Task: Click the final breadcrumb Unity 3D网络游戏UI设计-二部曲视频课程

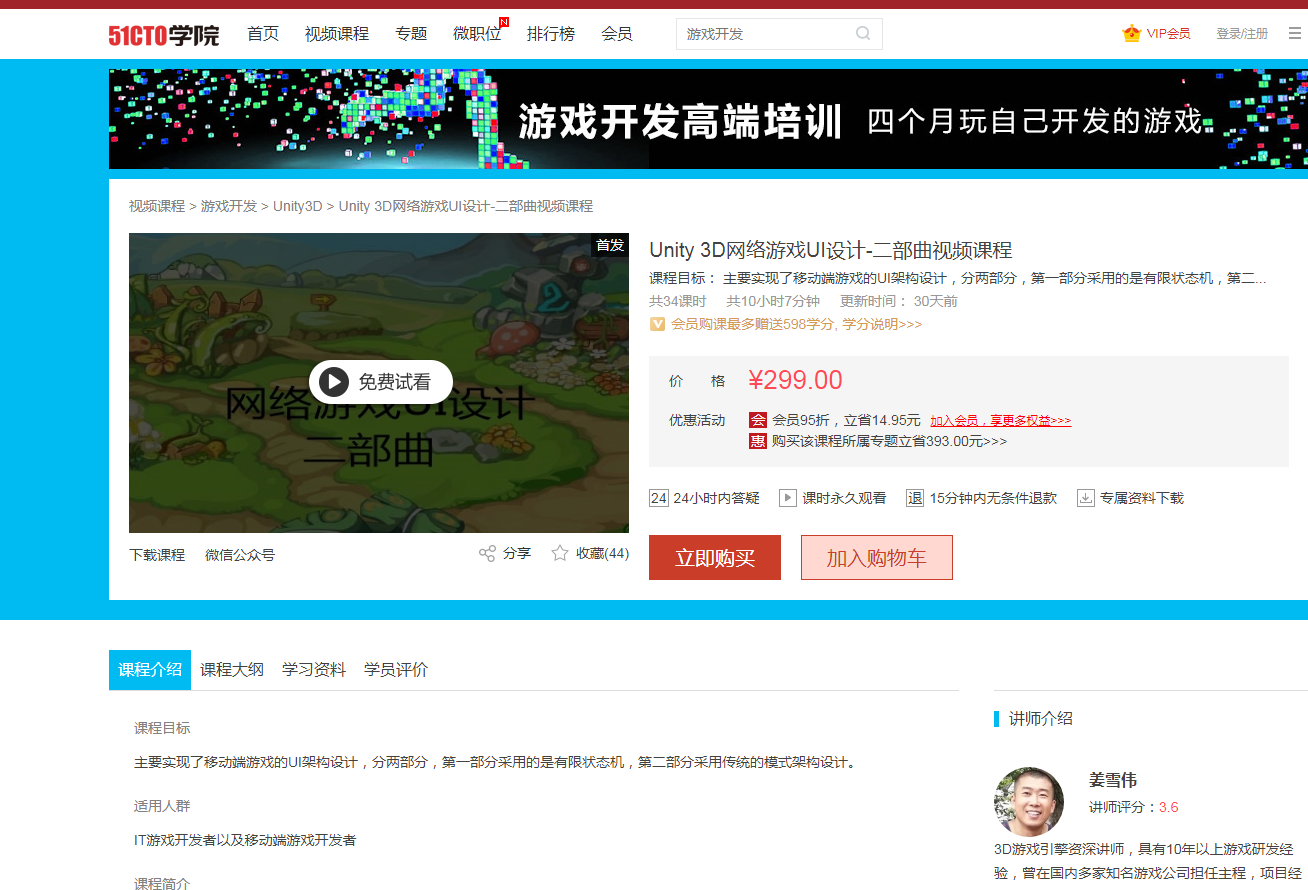Action: point(466,206)
